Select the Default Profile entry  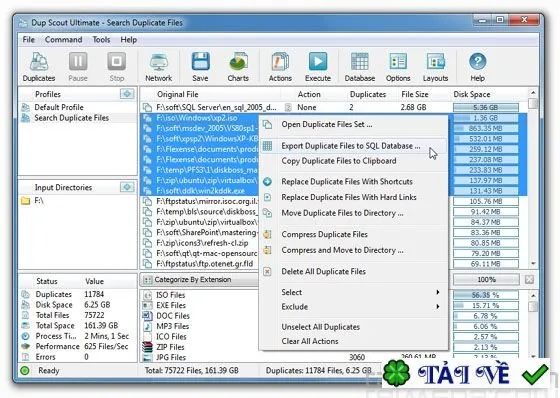pyautogui.click(x=59, y=107)
